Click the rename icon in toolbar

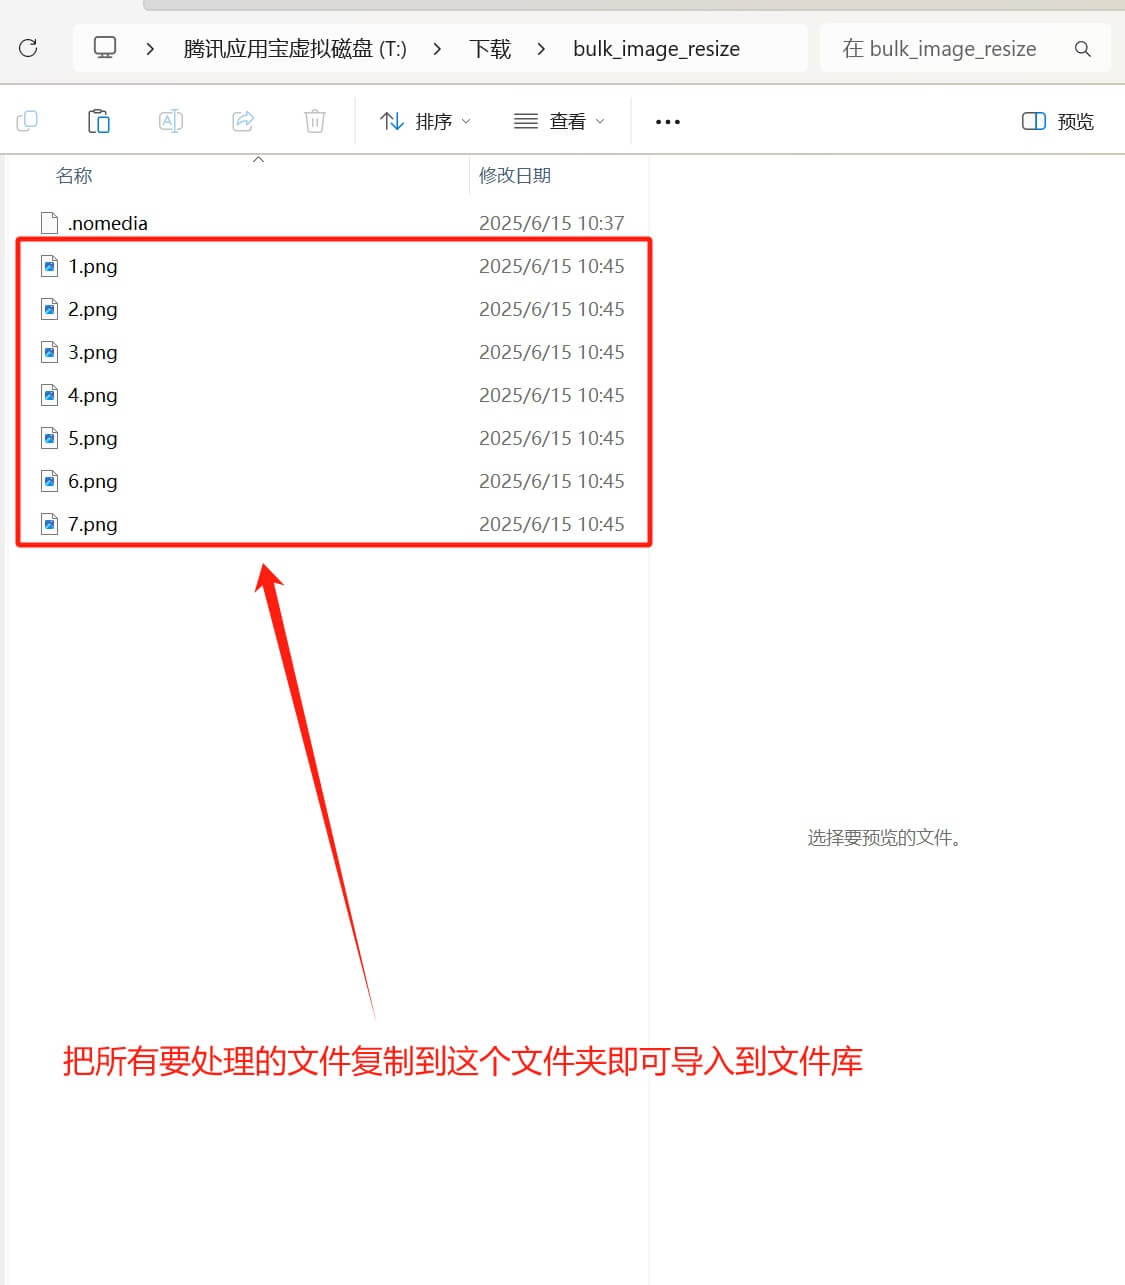(x=171, y=121)
